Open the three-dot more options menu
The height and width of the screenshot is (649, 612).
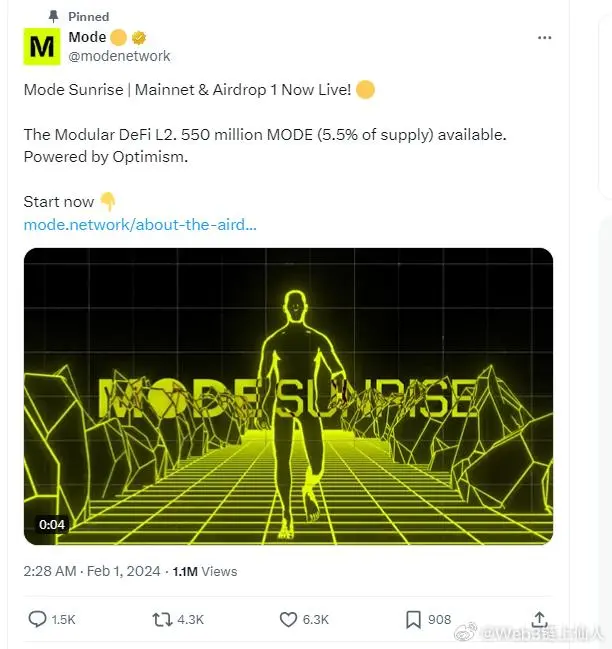tap(544, 38)
